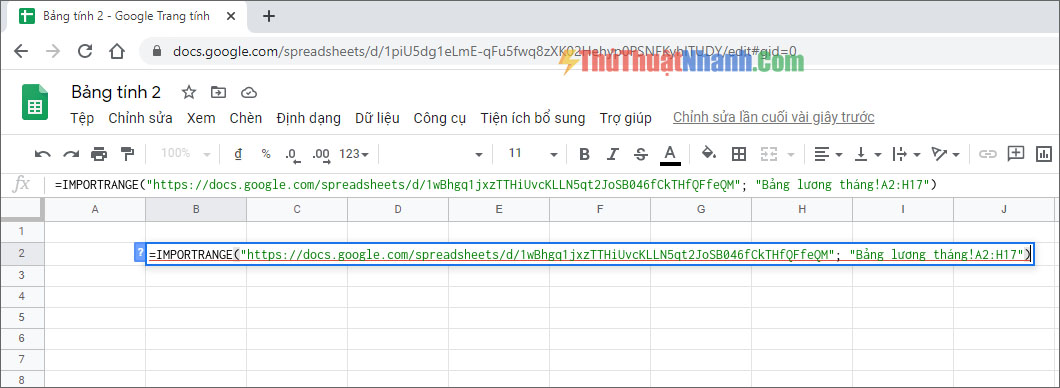
Task: Open the fill color bucket tool
Action: tap(709, 153)
